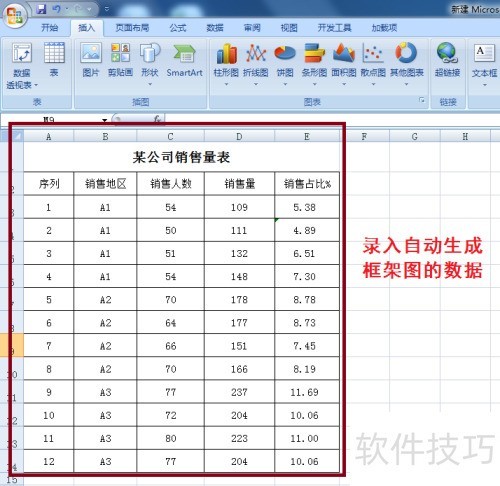Select the title cell 某公司销售量表
This screenshot has width=500, height=486.
point(182,157)
